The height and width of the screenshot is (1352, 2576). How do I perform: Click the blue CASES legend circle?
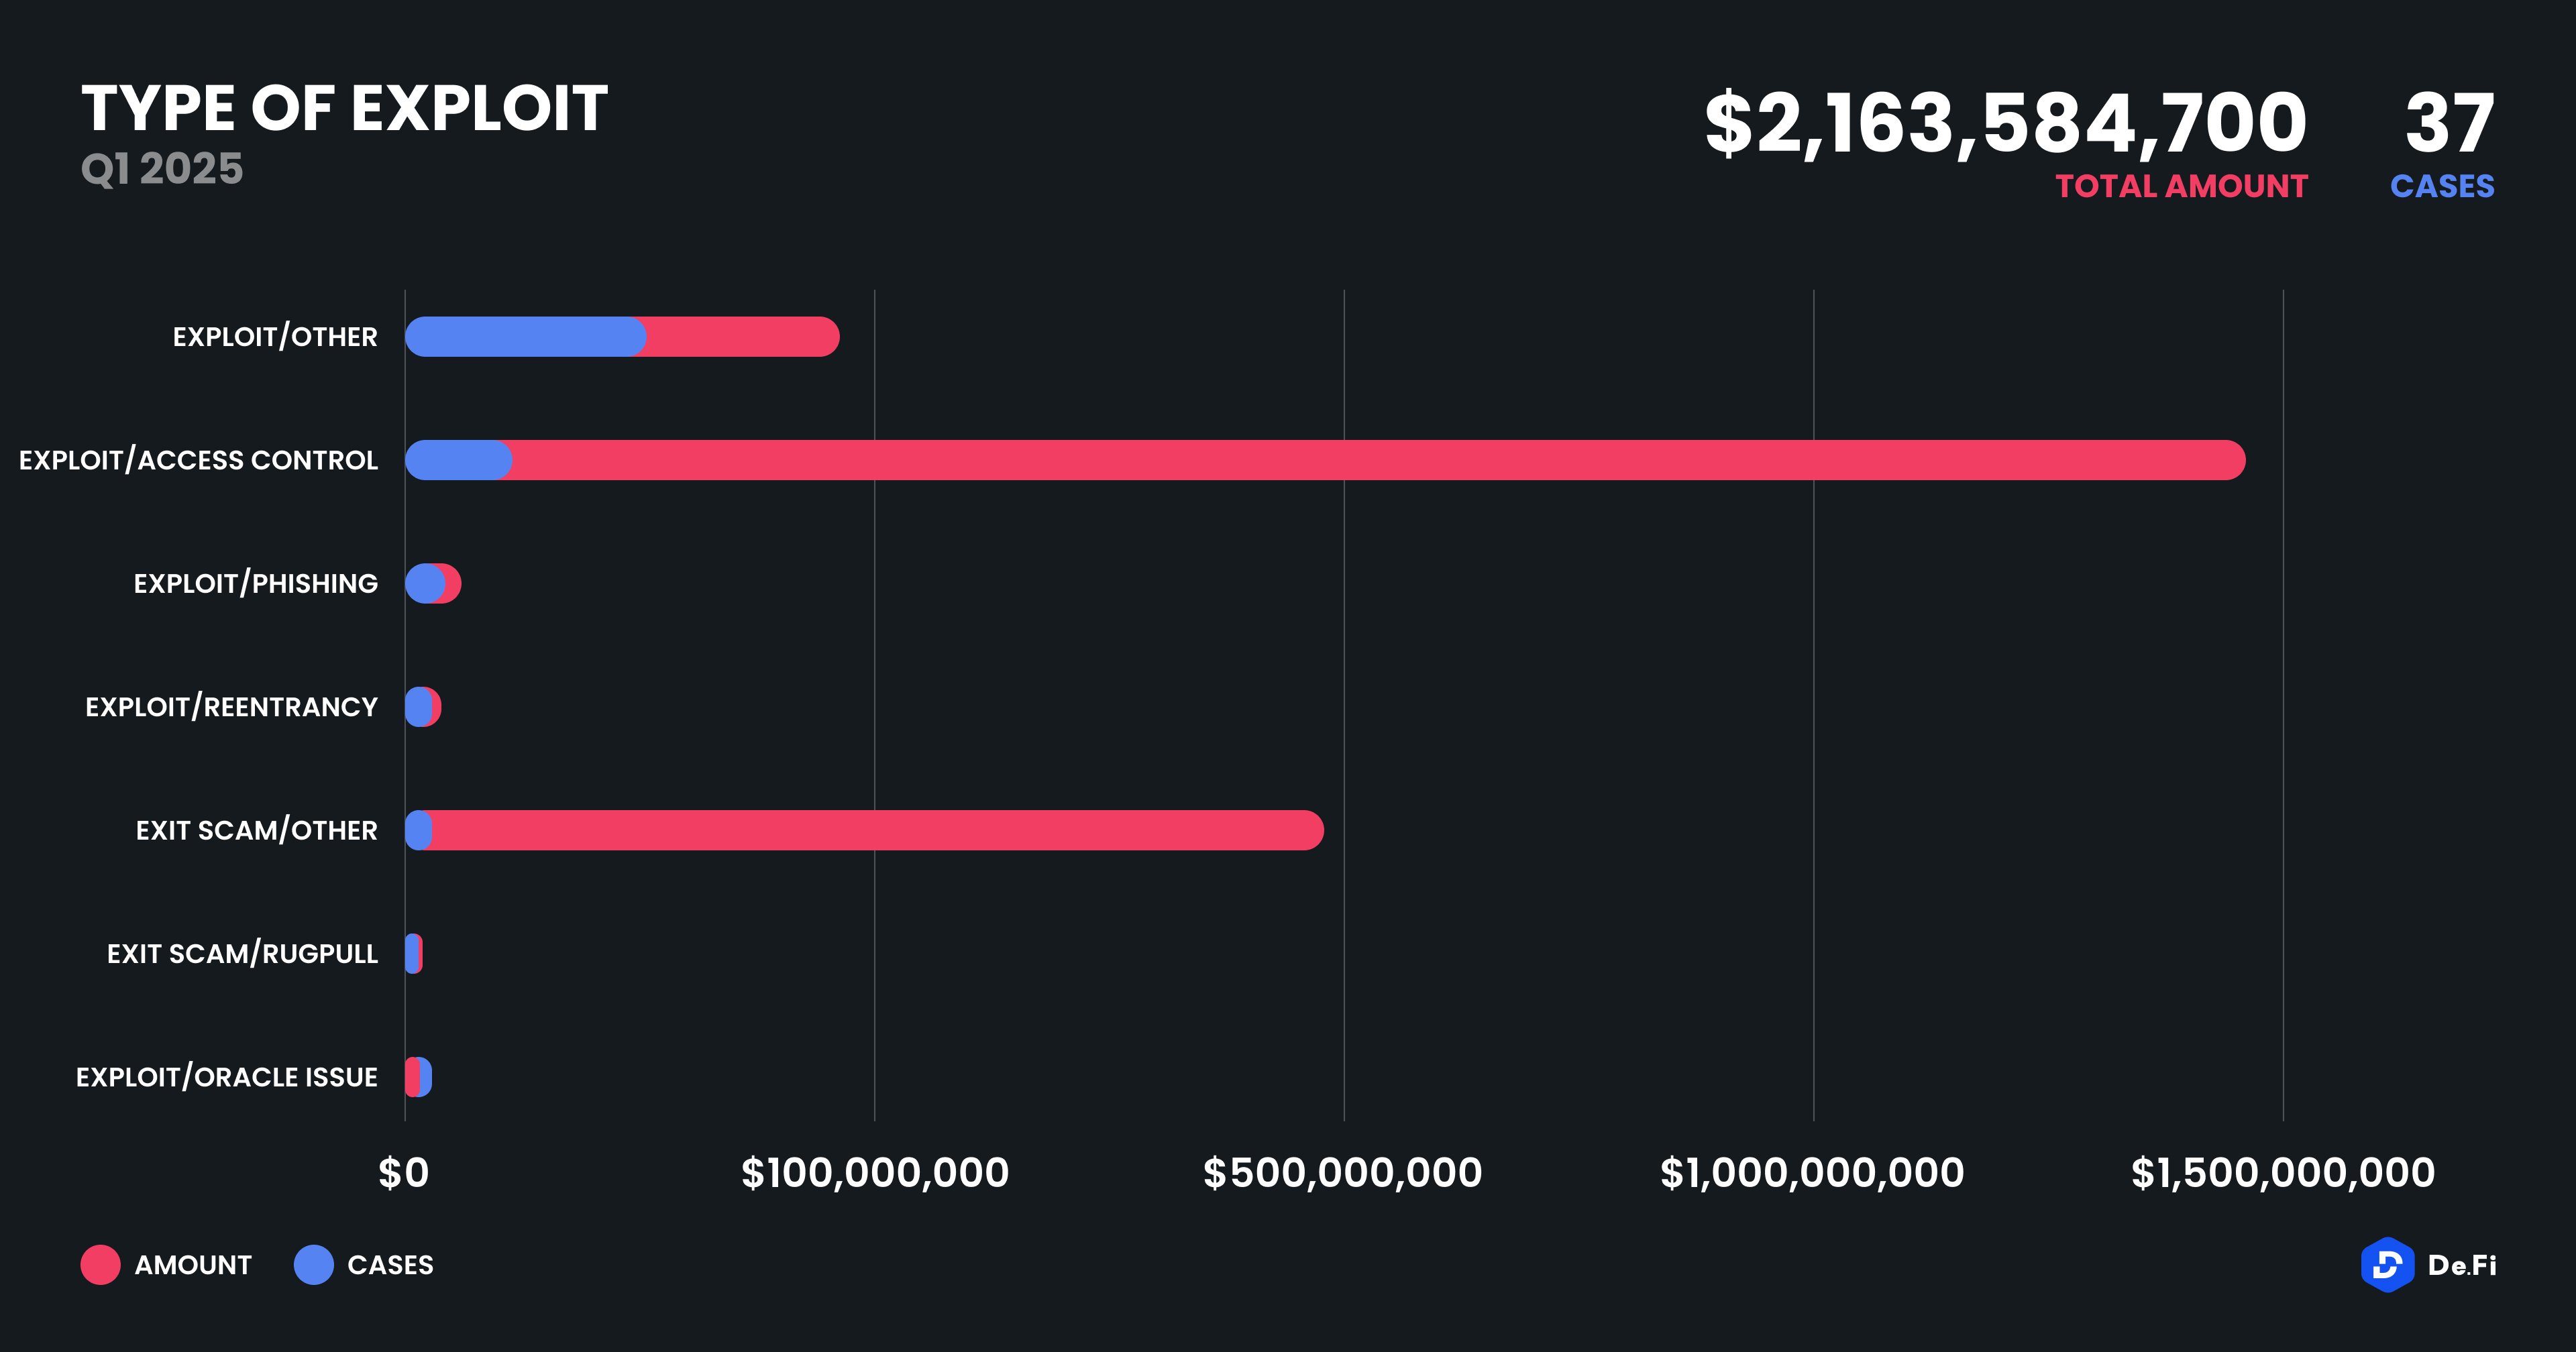click(313, 1265)
